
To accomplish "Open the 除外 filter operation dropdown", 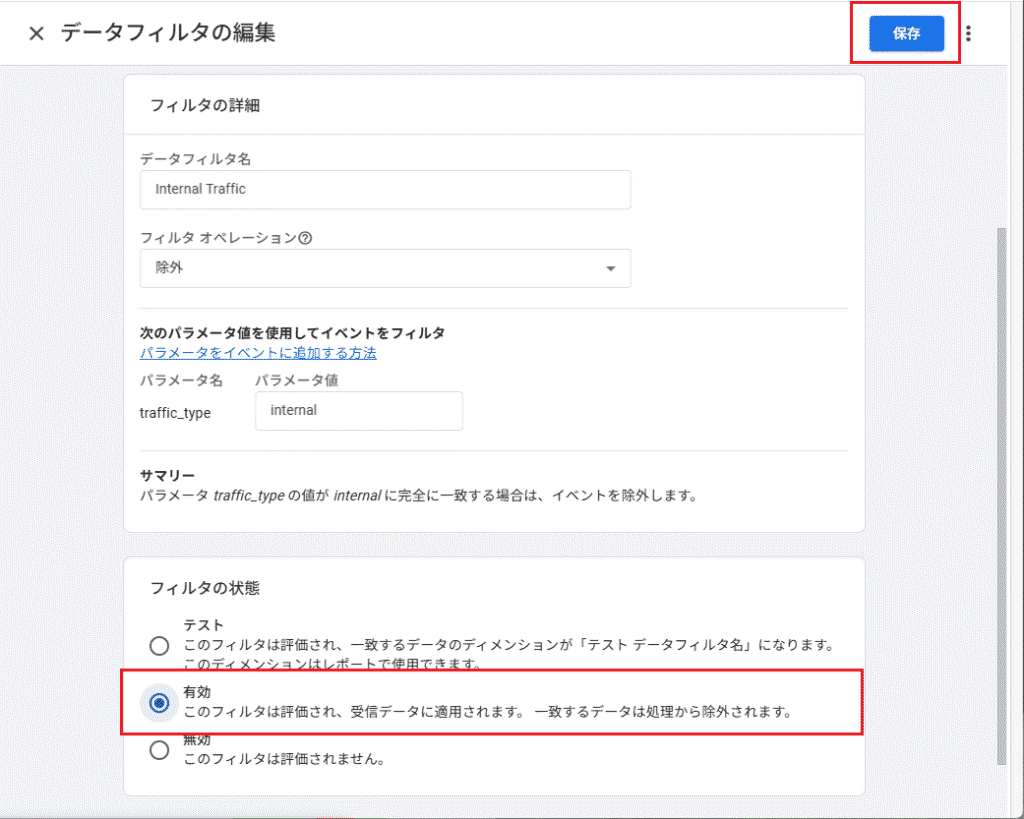I will pos(385,268).
